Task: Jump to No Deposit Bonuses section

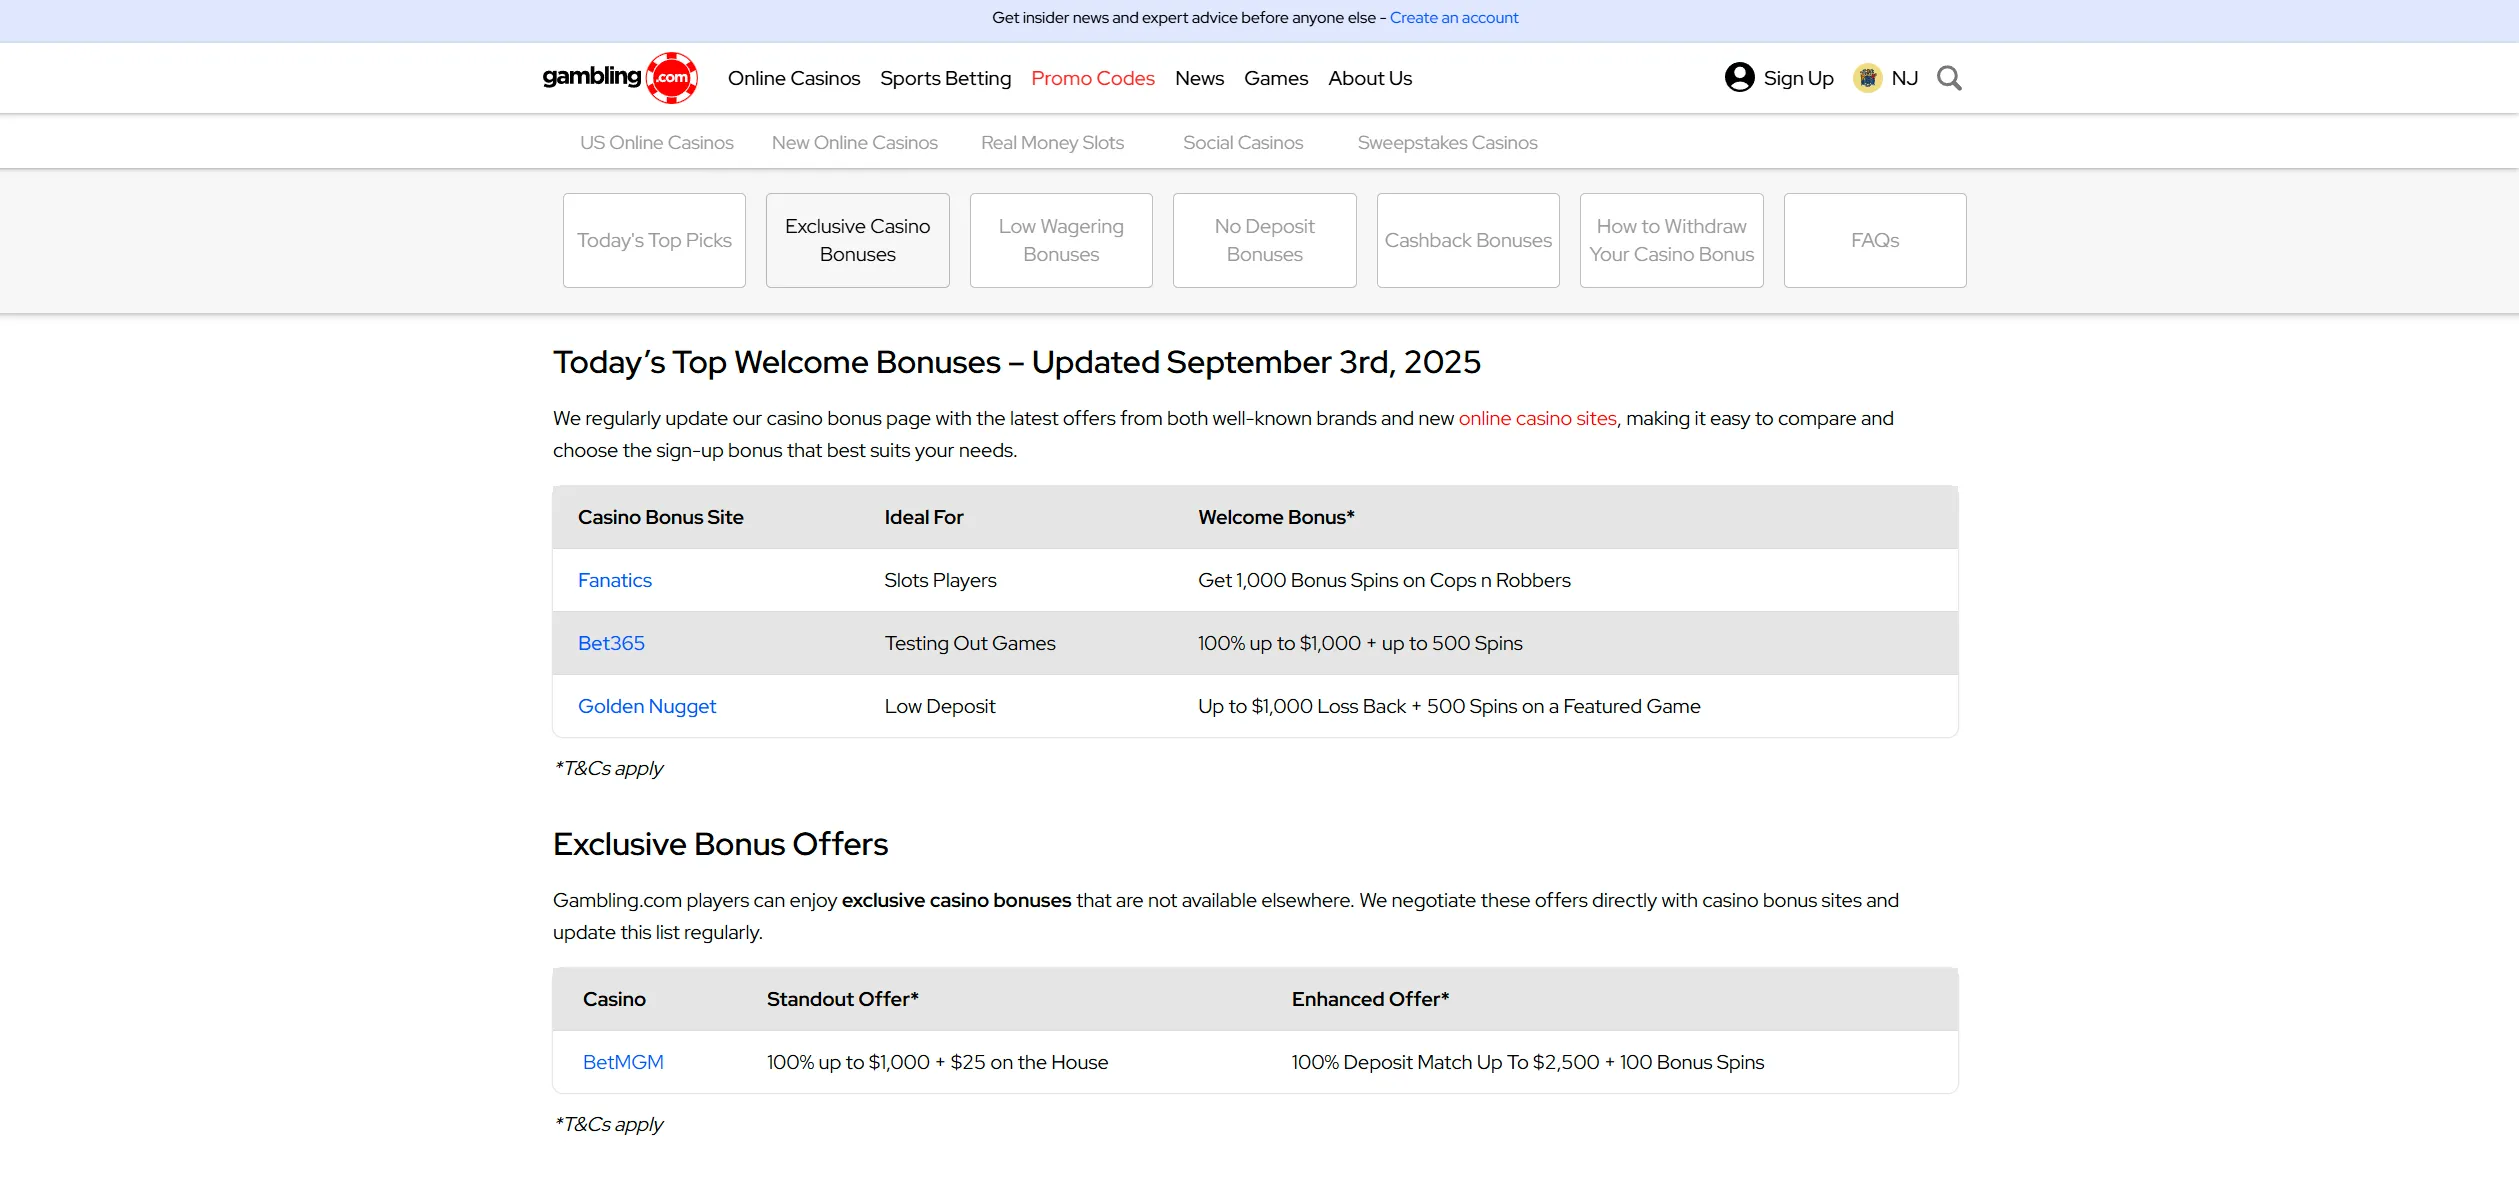Action: [x=1265, y=240]
